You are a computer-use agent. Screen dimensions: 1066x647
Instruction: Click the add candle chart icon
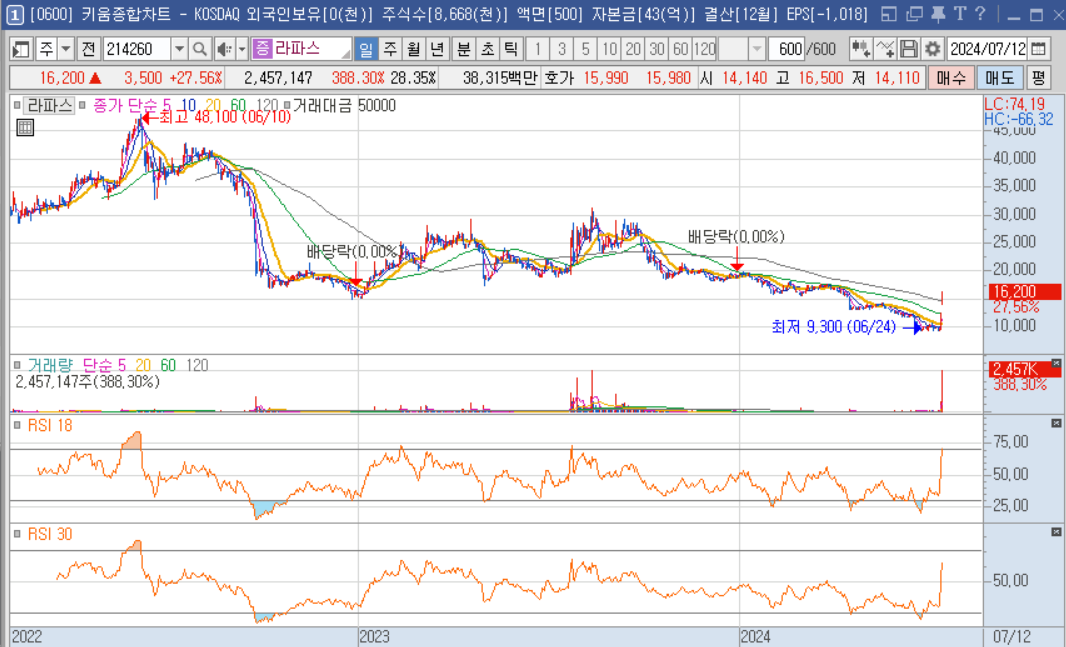pos(861,49)
